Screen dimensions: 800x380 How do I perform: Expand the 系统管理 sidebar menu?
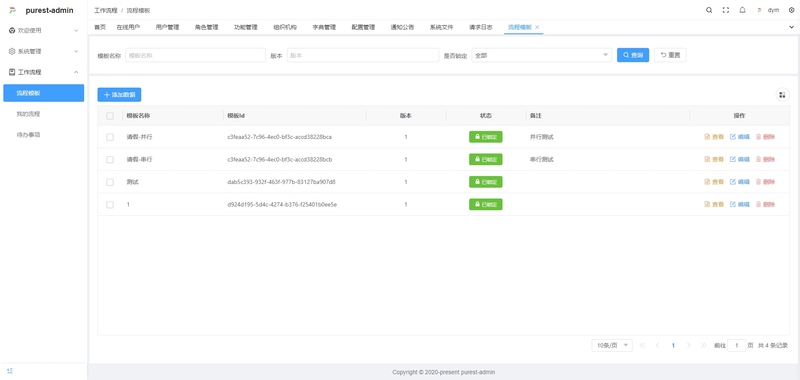43,52
